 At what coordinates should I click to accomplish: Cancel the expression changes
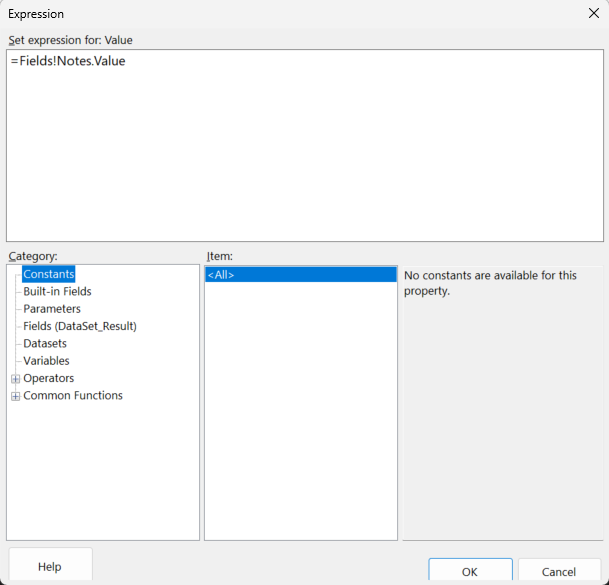click(559, 571)
